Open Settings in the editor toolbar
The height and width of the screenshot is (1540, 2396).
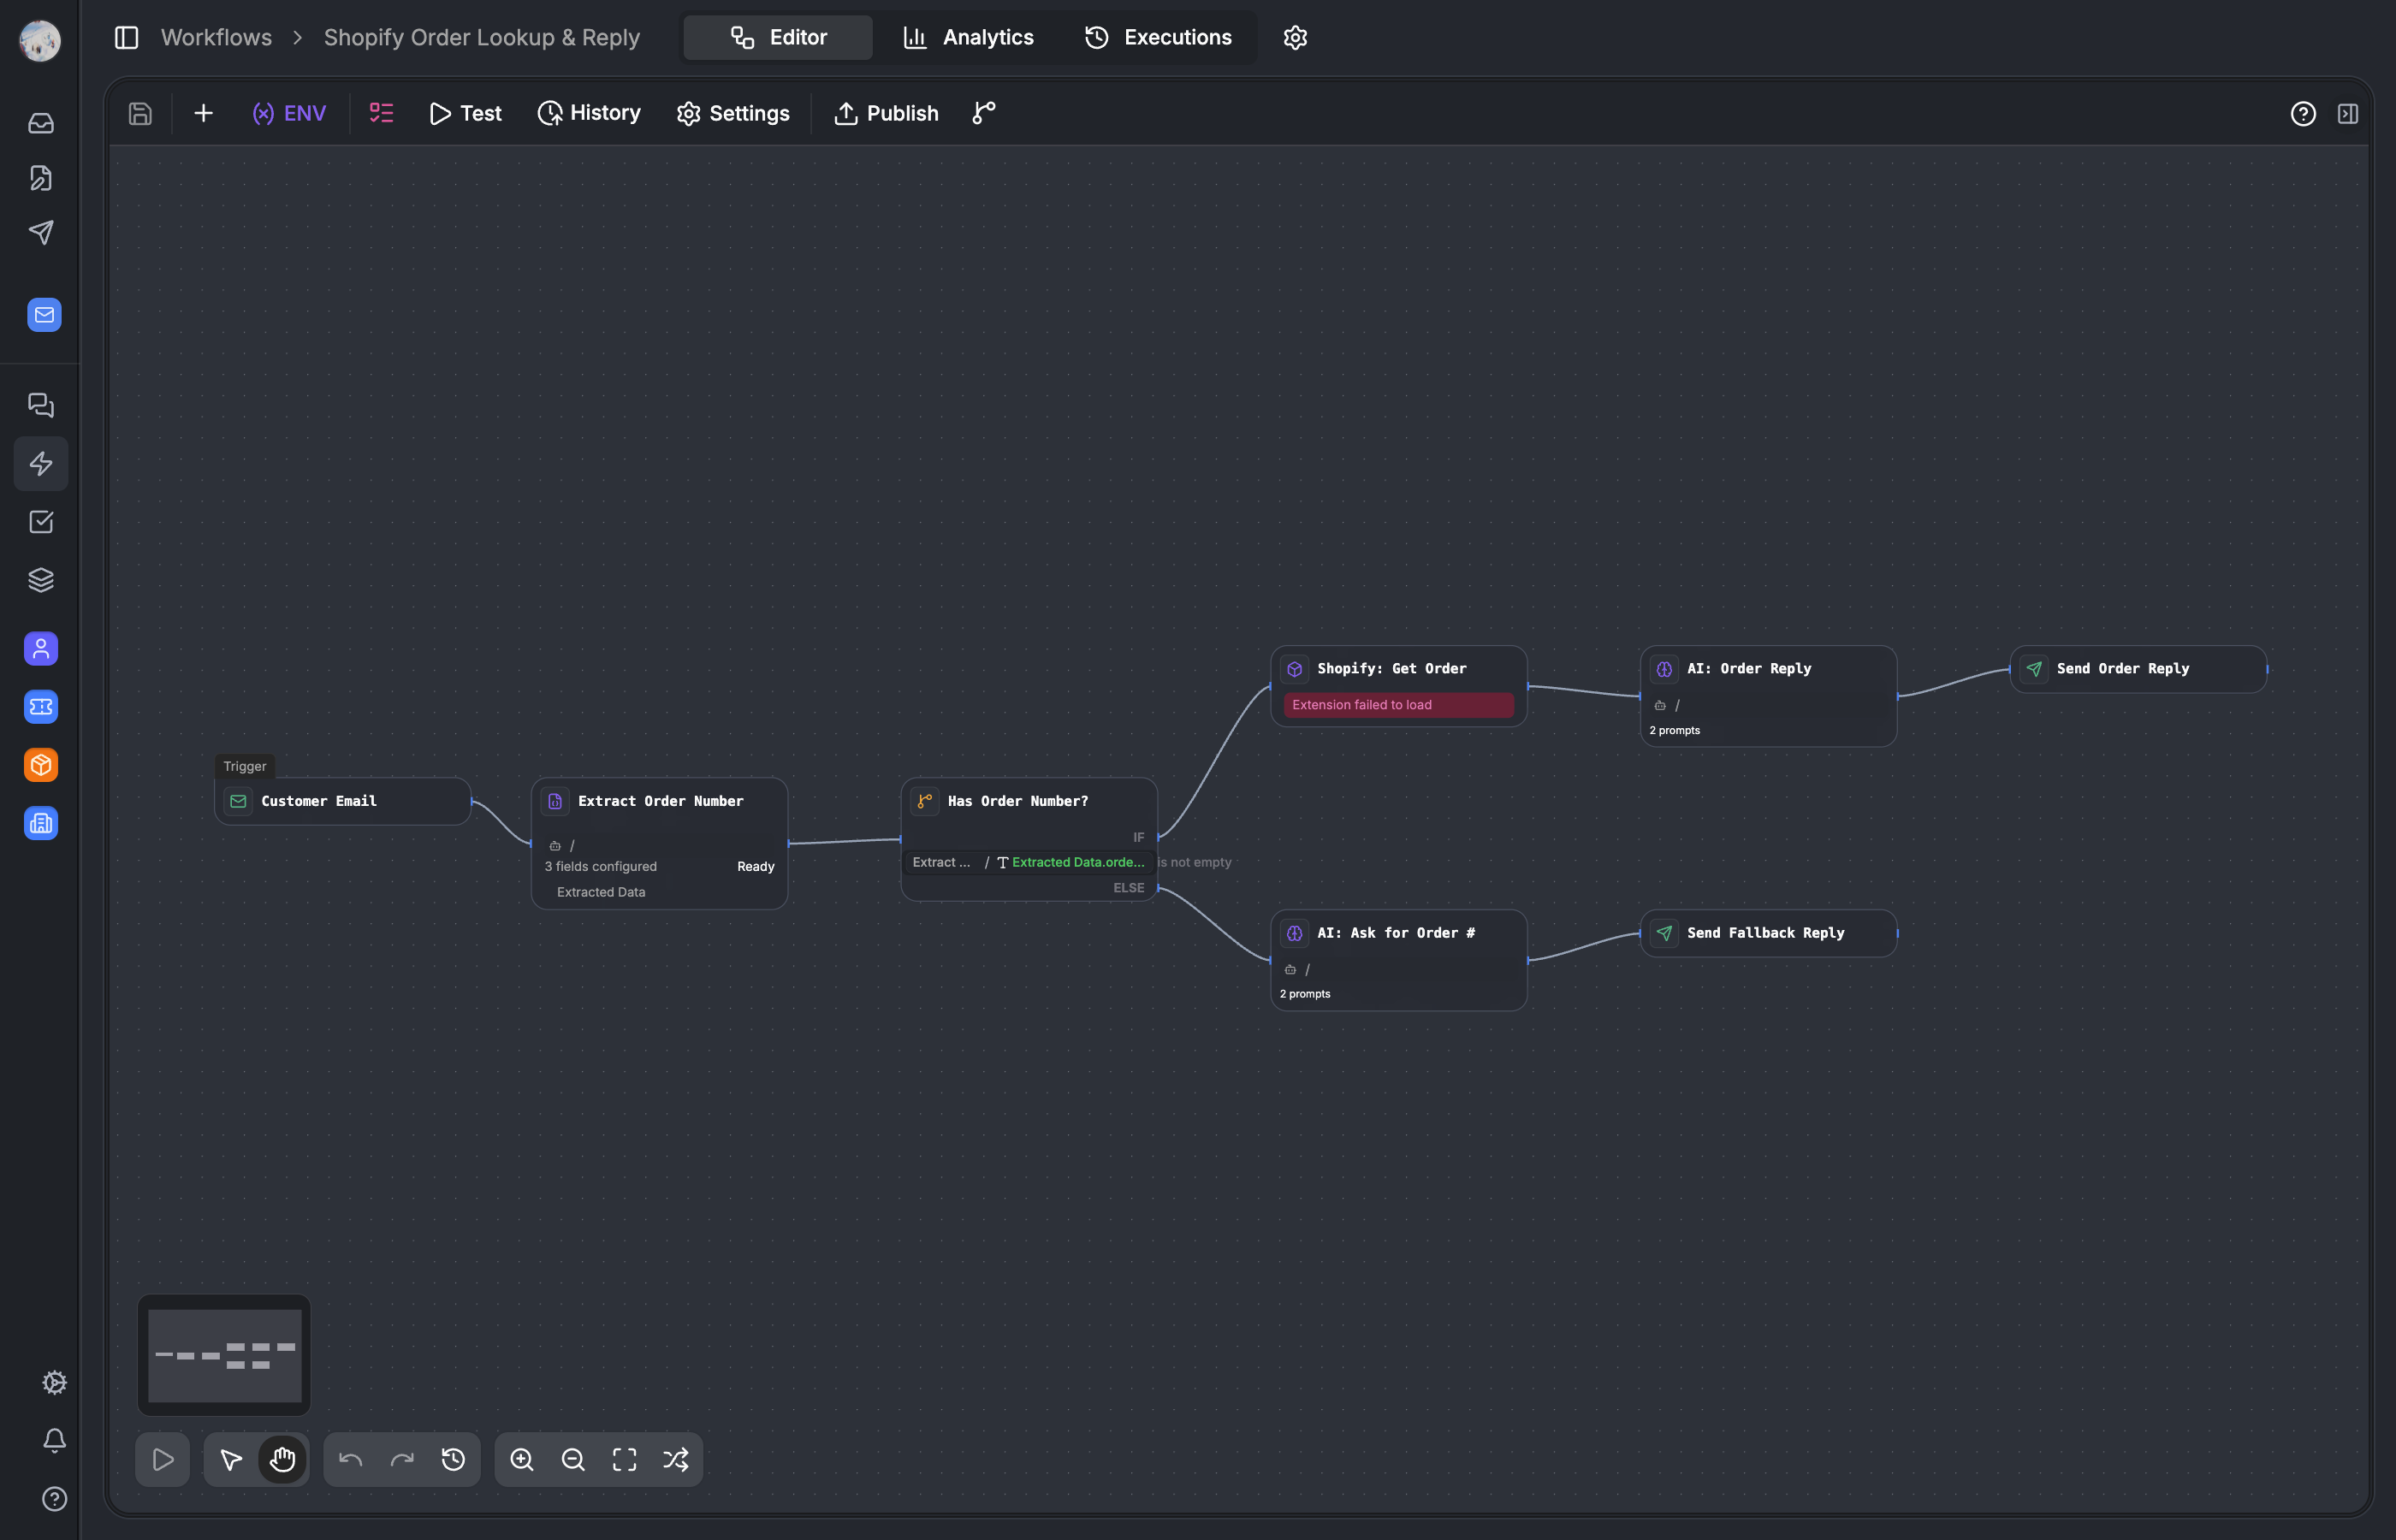(733, 113)
